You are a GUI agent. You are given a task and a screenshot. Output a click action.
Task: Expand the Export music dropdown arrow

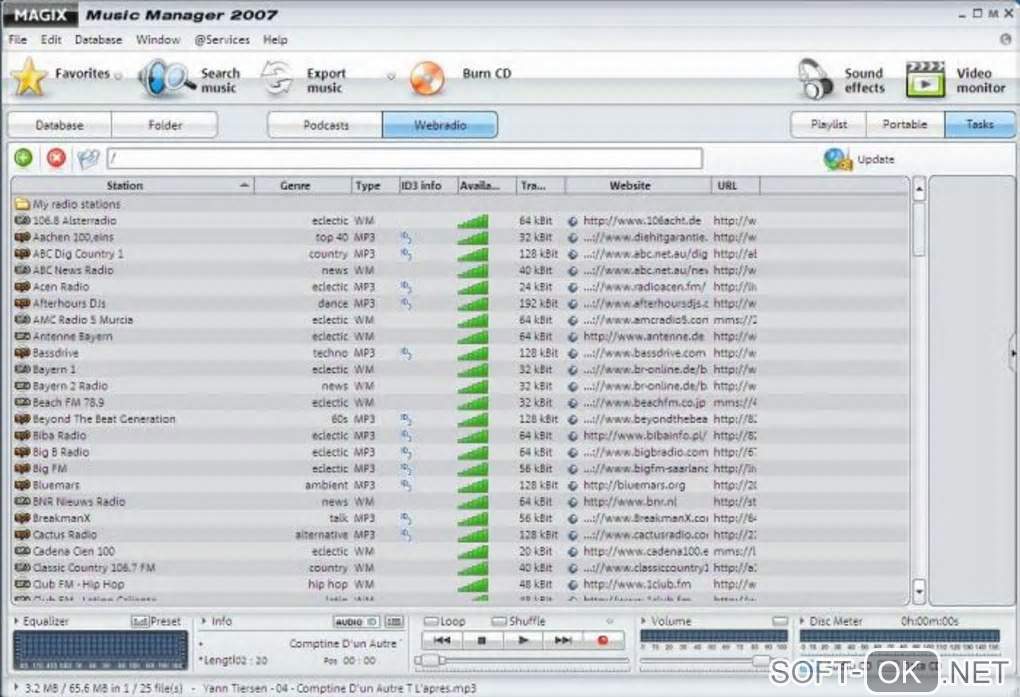(x=391, y=76)
